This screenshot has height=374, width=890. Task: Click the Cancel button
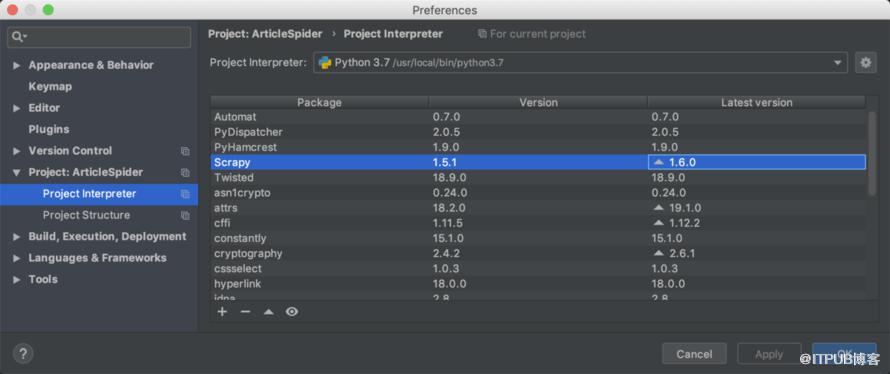click(x=694, y=354)
